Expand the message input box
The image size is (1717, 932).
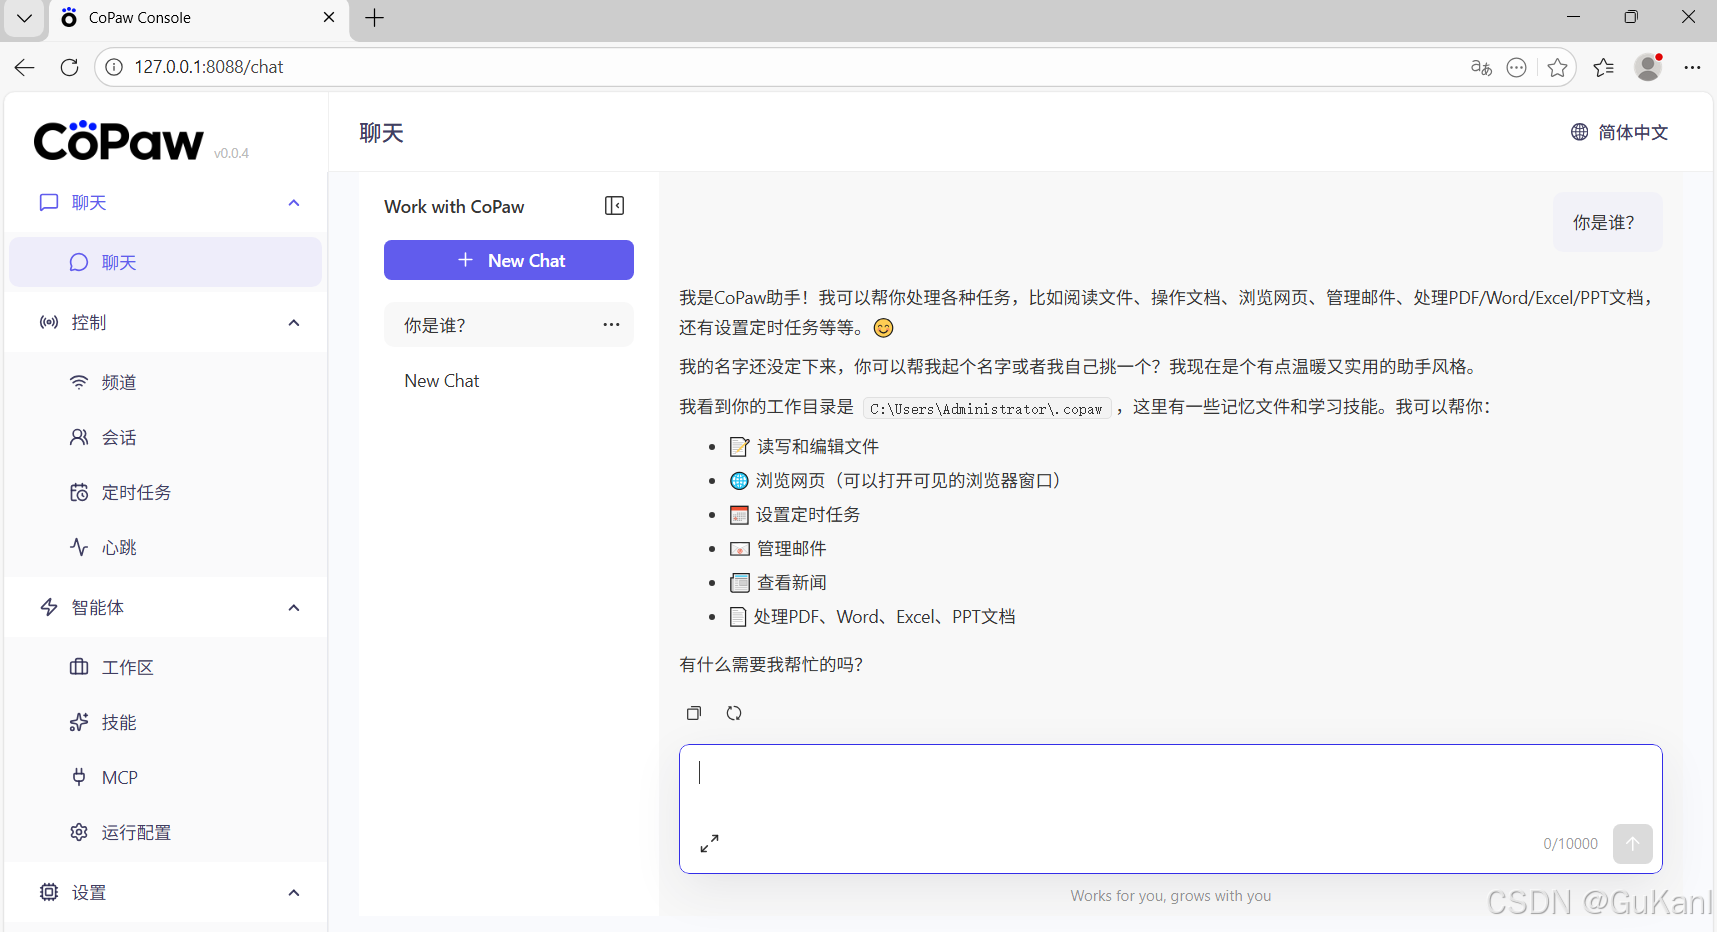pos(710,843)
